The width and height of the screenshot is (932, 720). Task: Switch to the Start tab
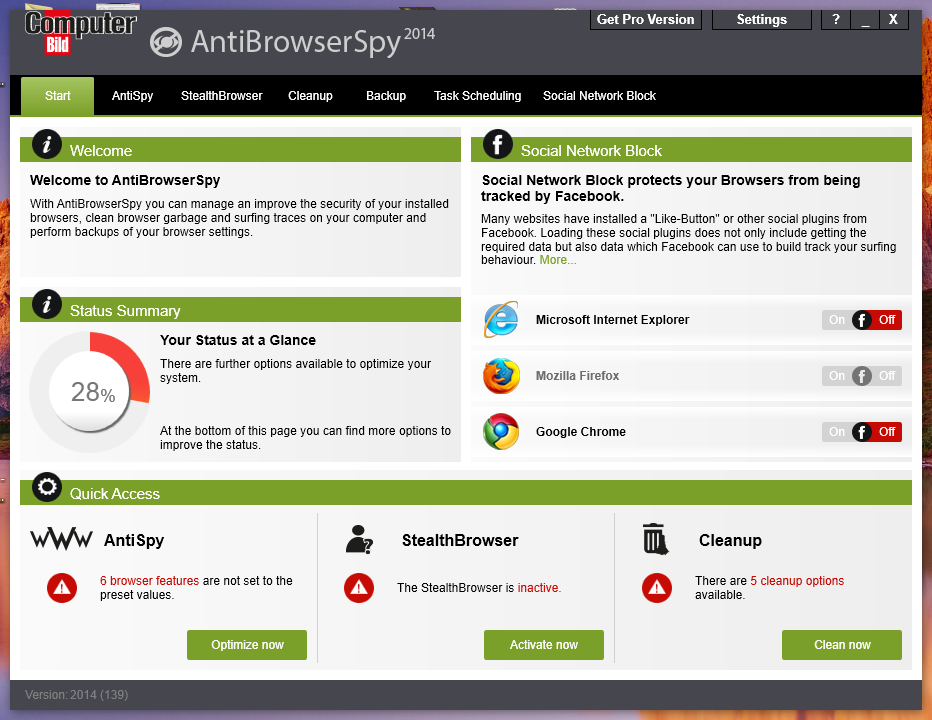click(58, 96)
